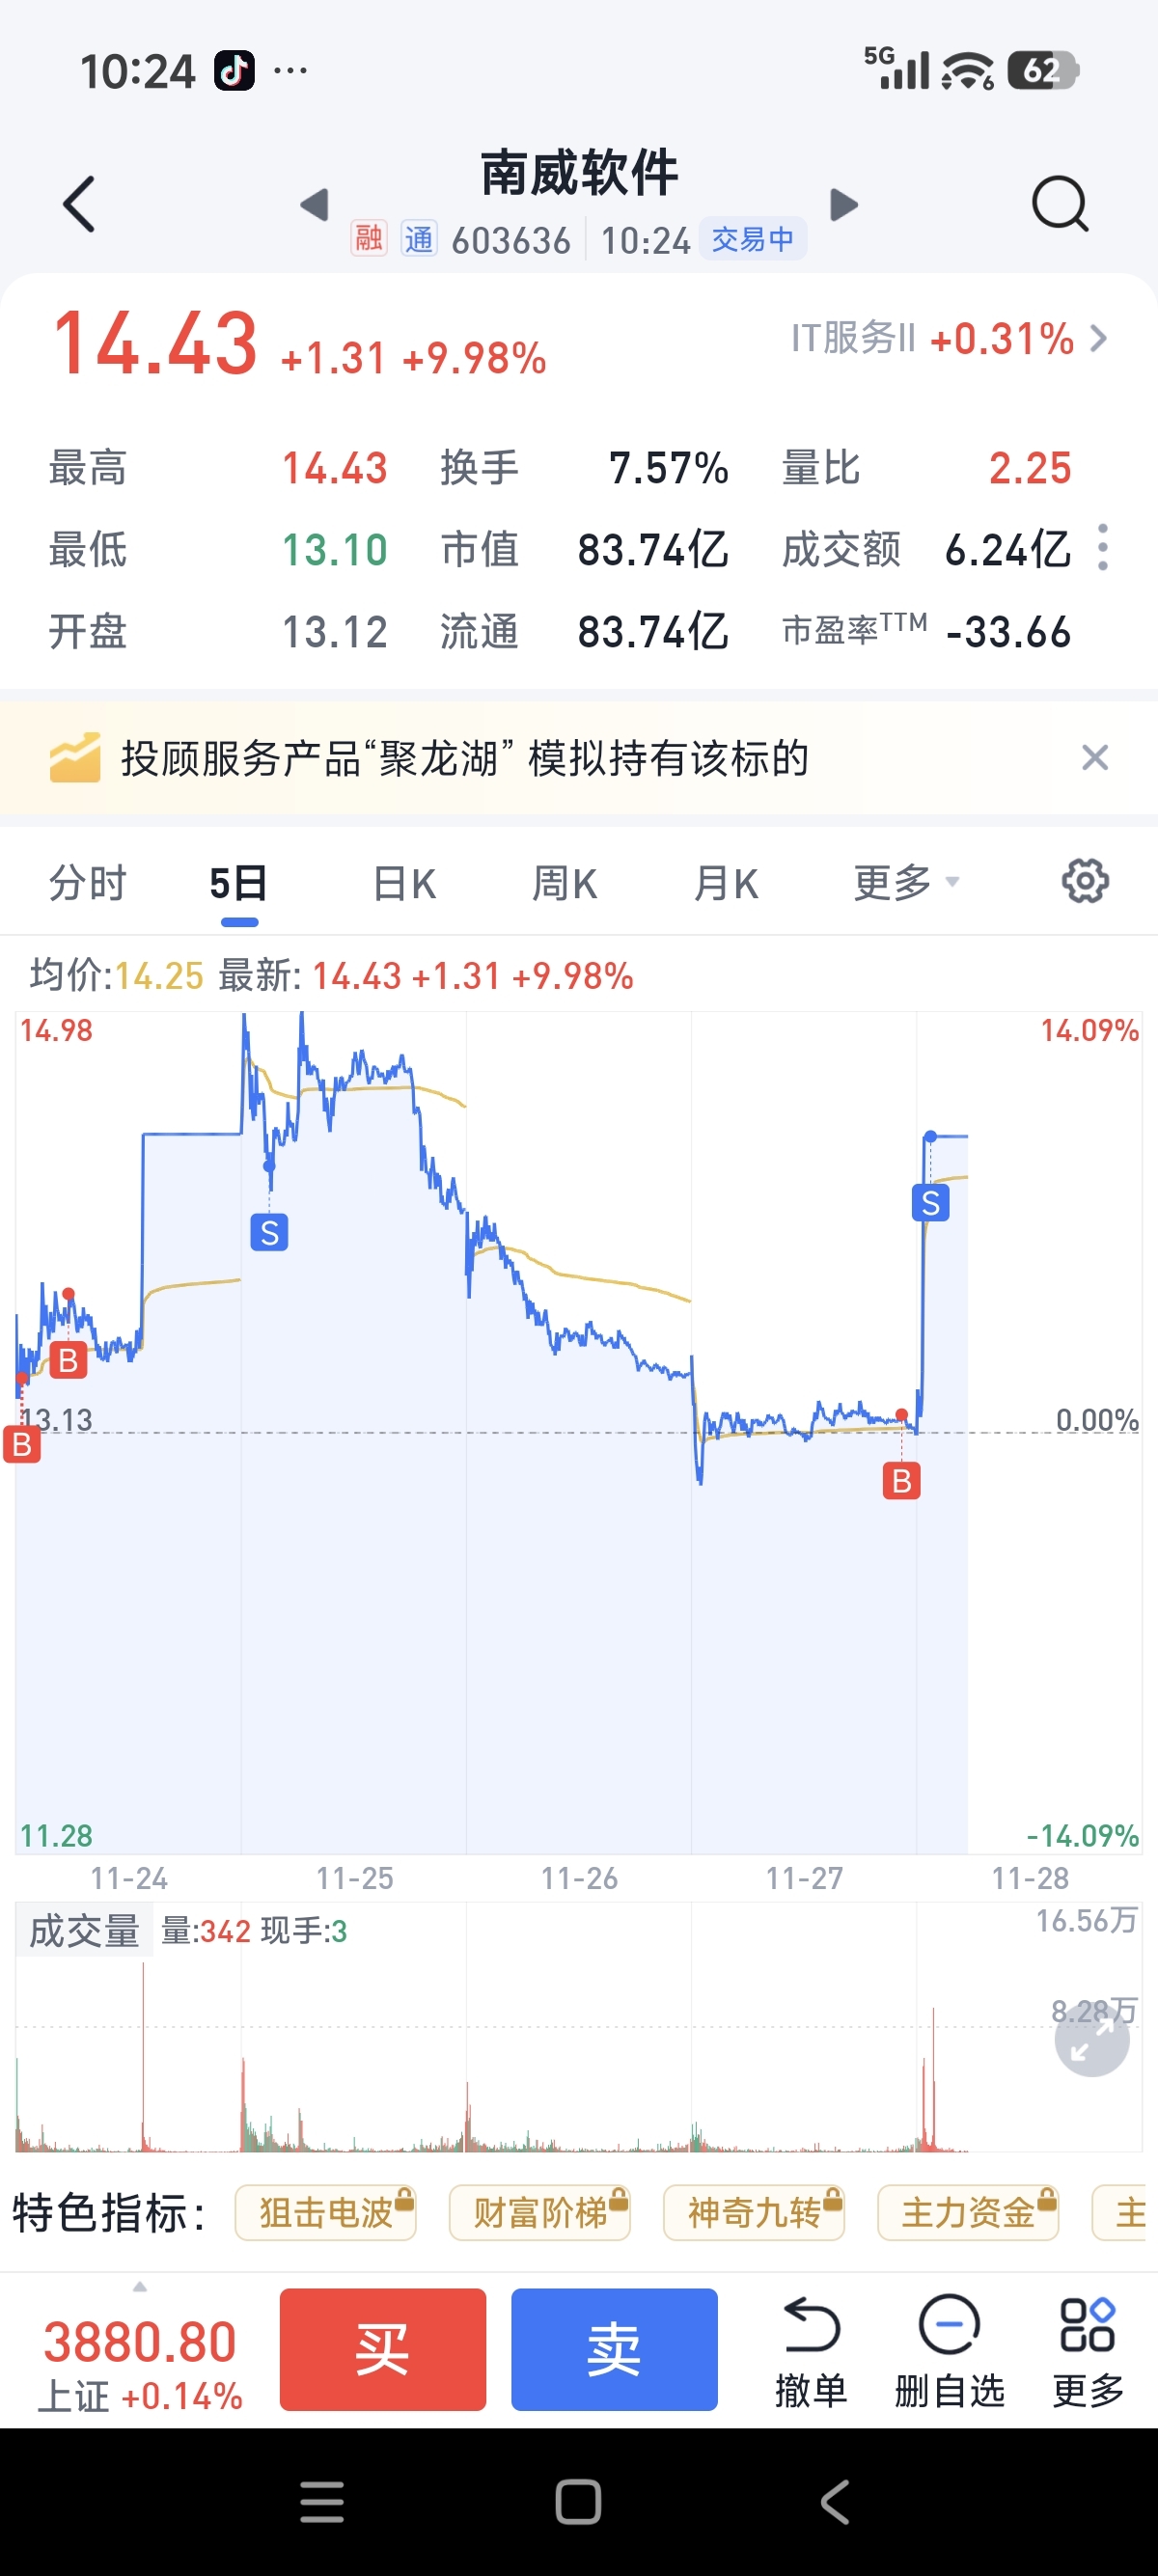This screenshot has height=2576, width=1158.
Task: Tap the 上证 index ticker 3880.80
Action: click(140, 2360)
